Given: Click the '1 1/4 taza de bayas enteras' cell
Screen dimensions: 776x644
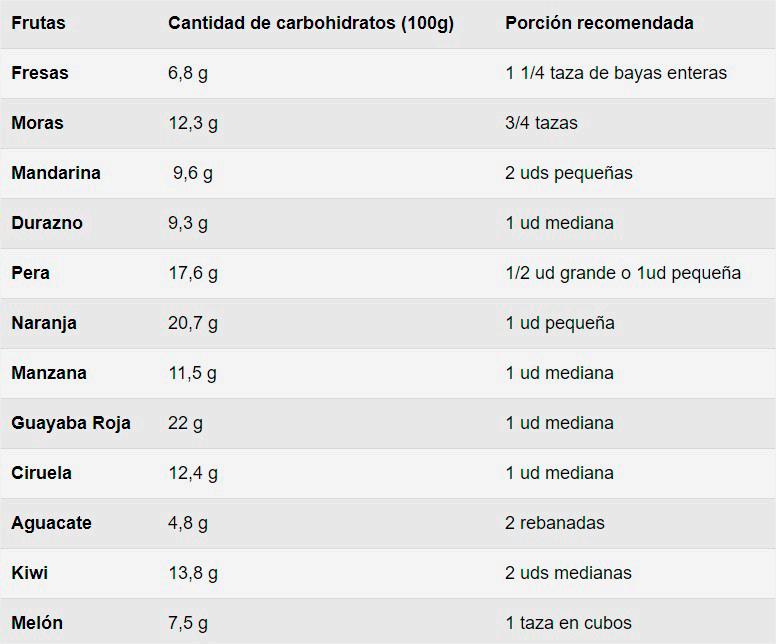Looking at the screenshot, I should click(616, 73).
